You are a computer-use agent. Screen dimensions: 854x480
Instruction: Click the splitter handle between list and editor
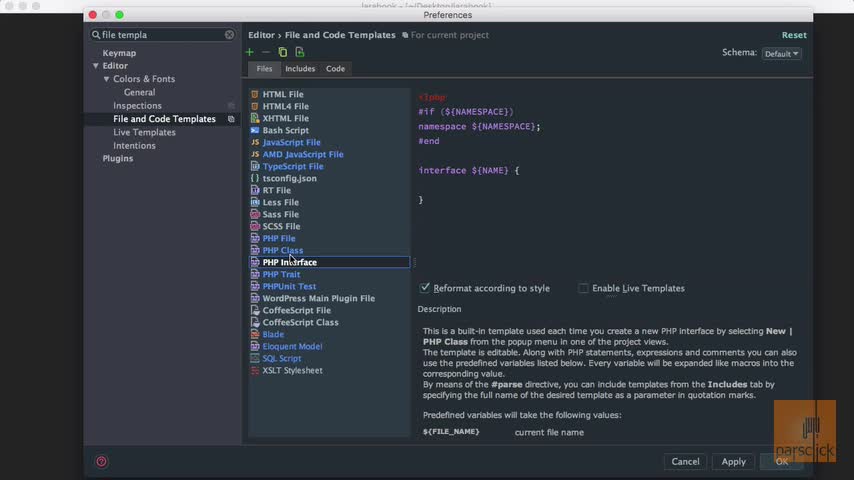(x=414, y=263)
